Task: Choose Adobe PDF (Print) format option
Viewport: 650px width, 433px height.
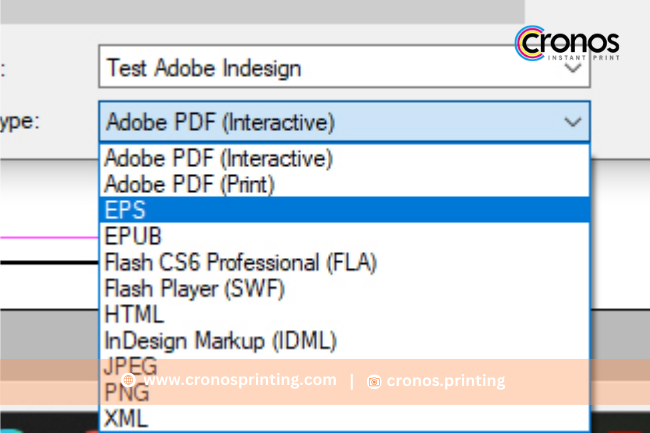Action: pyautogui.click(x=344, y=184)
